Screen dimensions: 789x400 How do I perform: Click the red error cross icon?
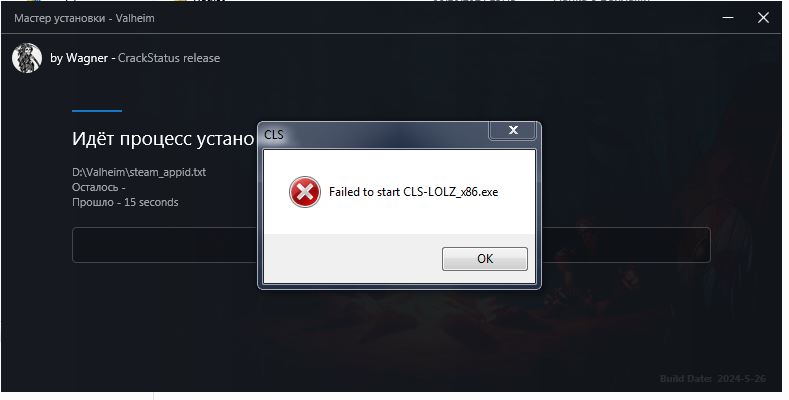point(304,192)
